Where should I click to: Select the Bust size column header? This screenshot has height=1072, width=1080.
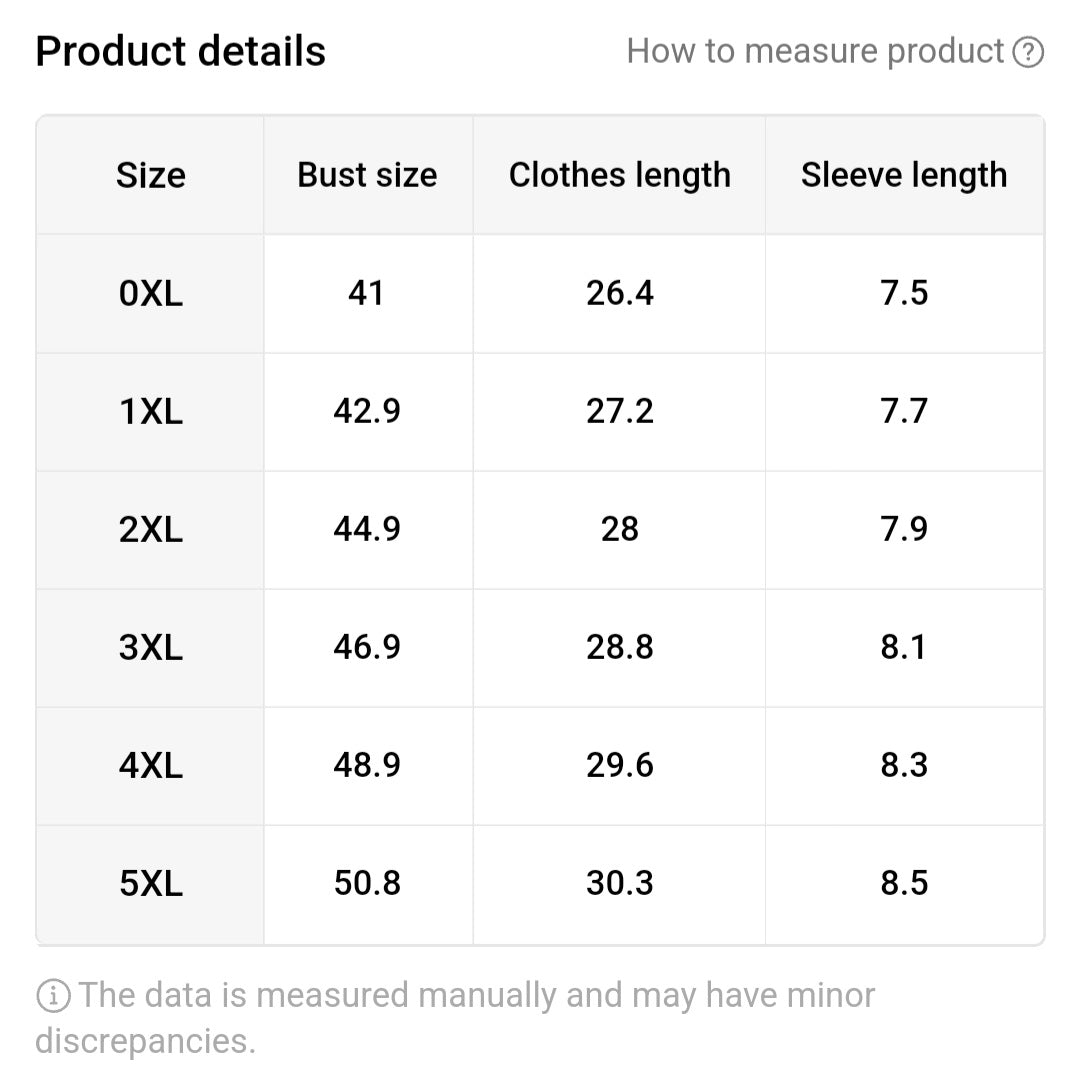(x=367, y=175)
